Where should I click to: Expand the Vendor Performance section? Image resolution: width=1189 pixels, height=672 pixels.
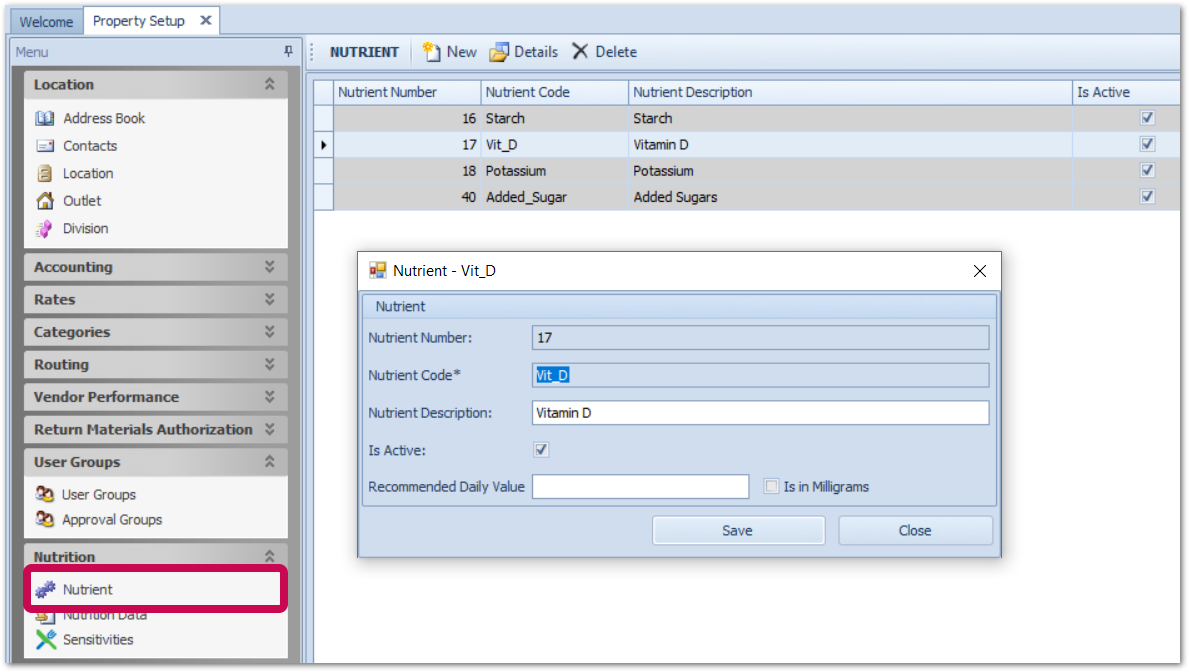point(269,397)
